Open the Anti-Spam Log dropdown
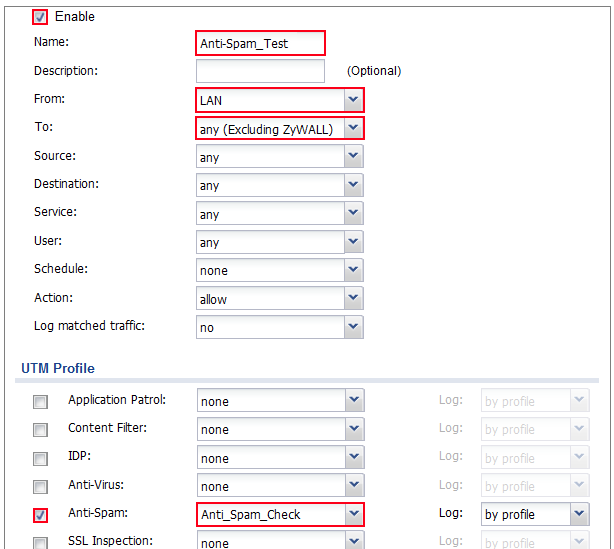The height and width of the screenshot is (549, 614). click(x=534, y=515)
